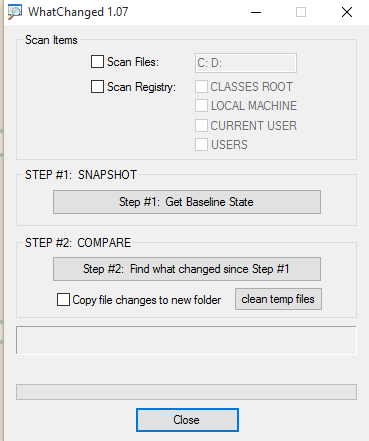369x441 pixels.
Task: Check Copy file changes to new folder
Action: (63, 300)
